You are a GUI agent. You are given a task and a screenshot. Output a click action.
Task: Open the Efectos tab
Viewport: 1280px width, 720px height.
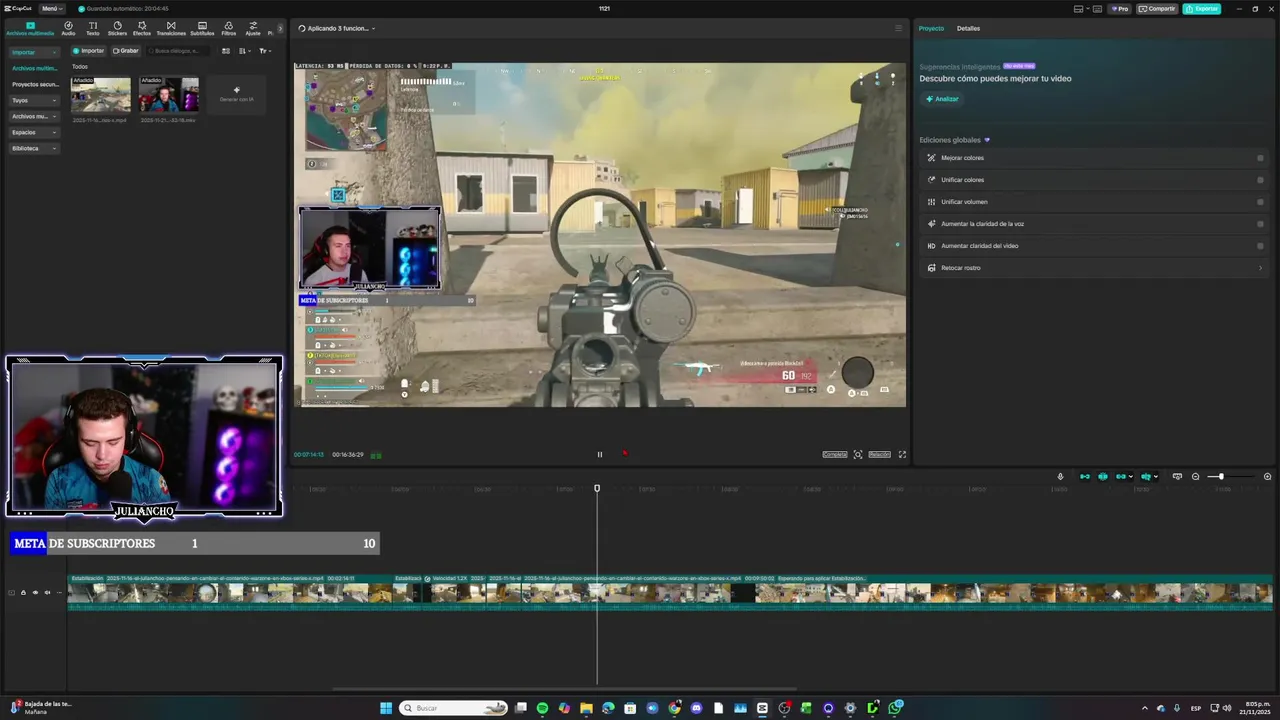click(142, 28)
